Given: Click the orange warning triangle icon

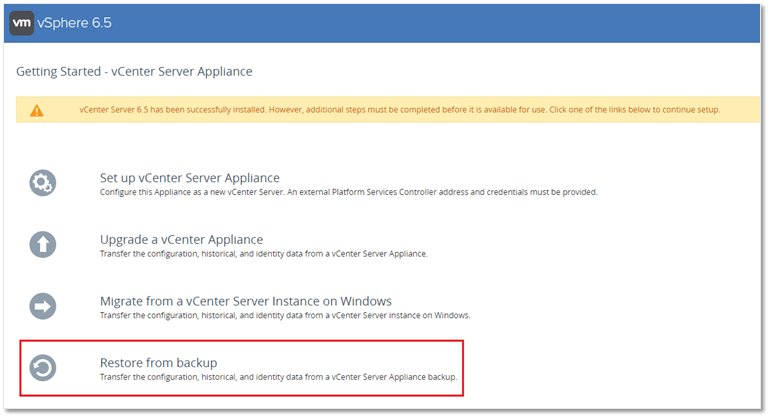Looking at the screenshot, I should (37, 111).
